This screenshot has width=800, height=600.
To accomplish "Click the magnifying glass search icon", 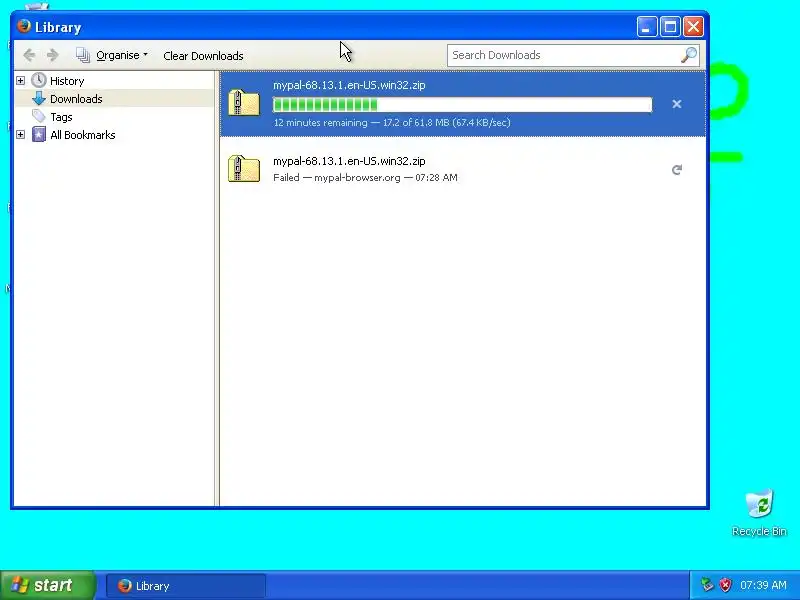I will click(689, 55).
